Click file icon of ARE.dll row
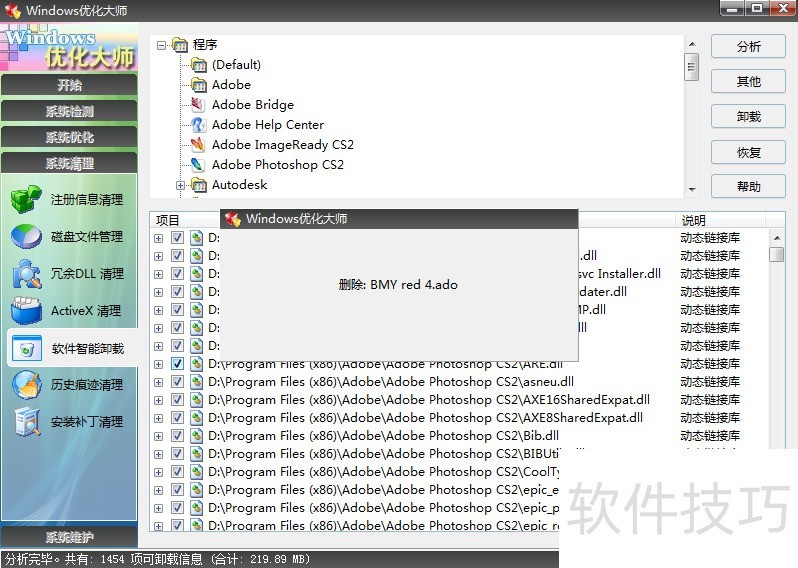The width and height of the screenshot is (798, 568). pos(196,364)
